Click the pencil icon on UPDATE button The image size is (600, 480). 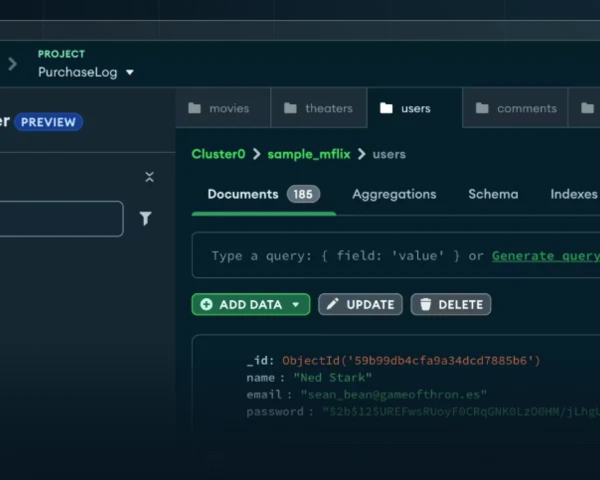(333, 305)
